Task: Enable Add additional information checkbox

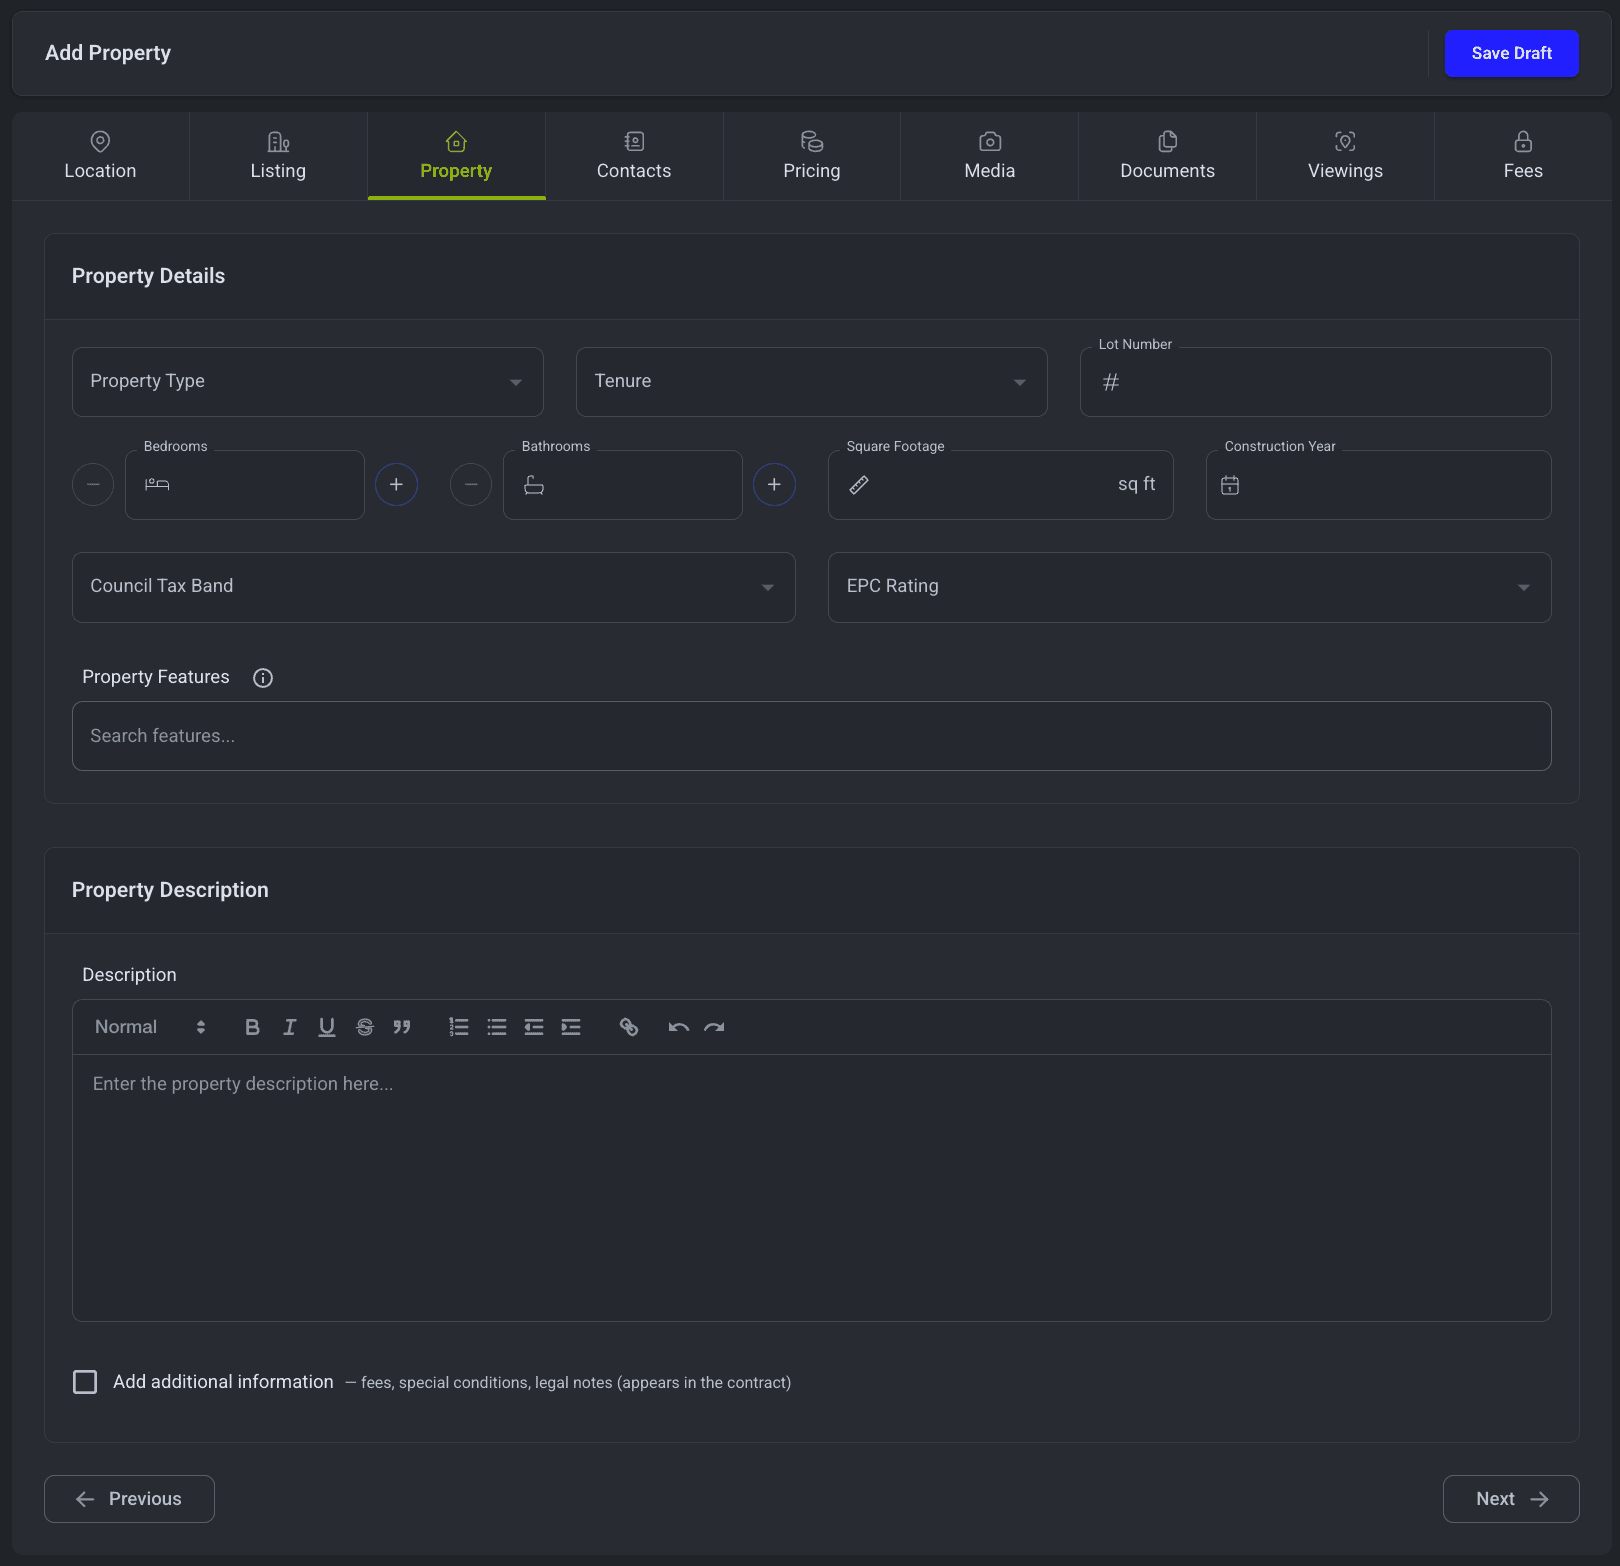Action: click(85, 1382)
